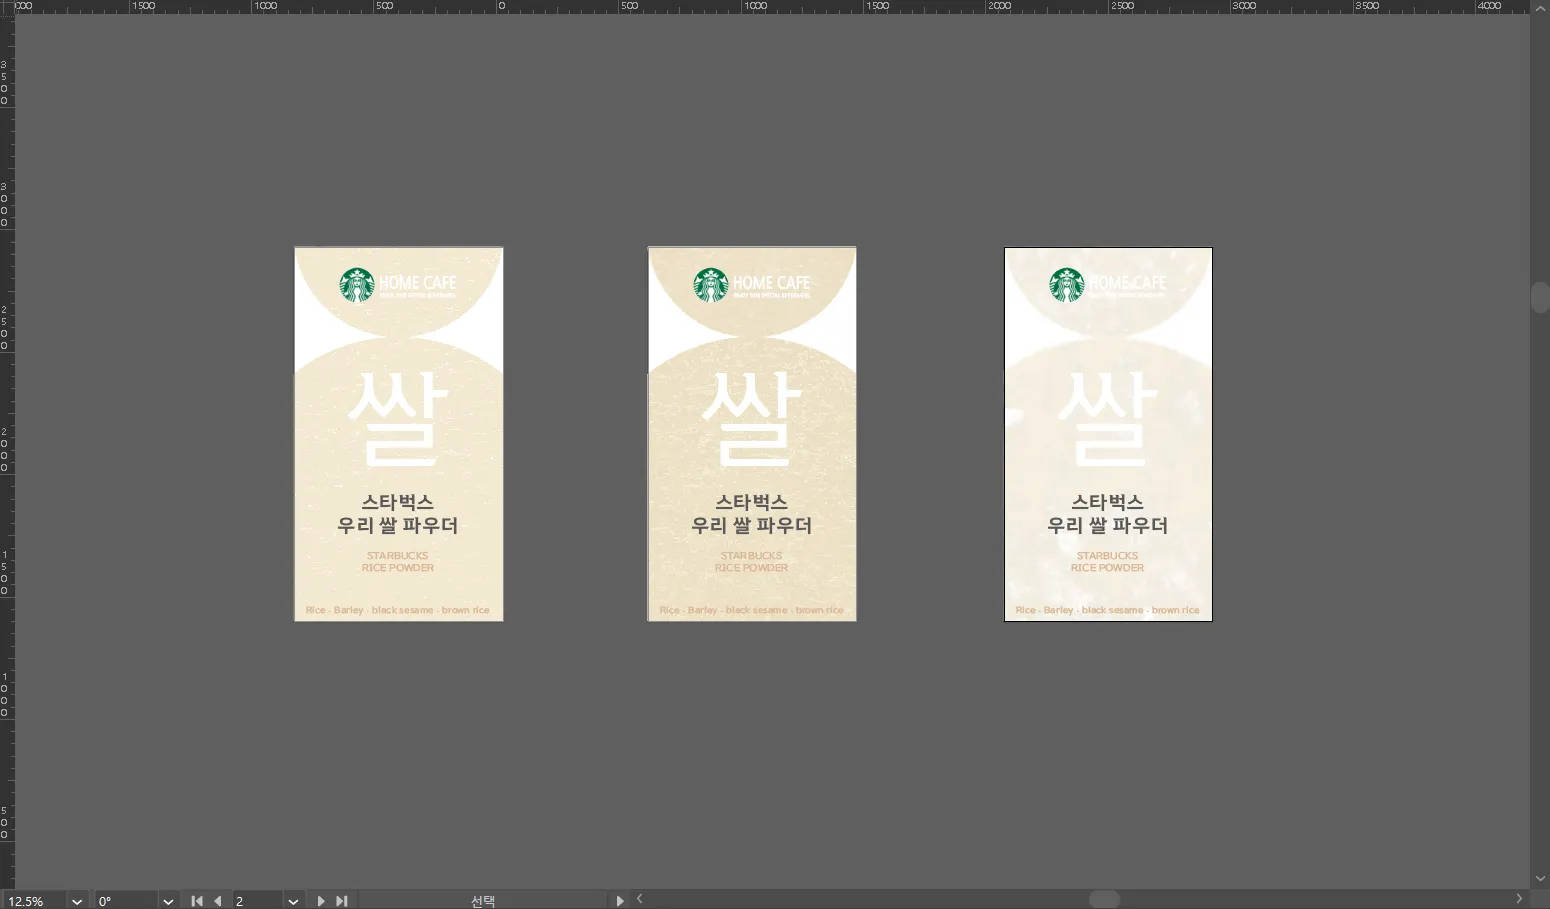Open the 0° rotate view dropdown
This screenshot has height=909, width=1550.
pyautogui.click(x=168, y=901)
